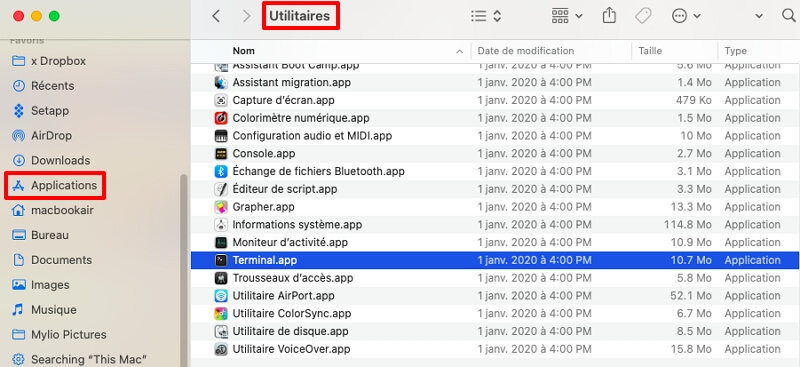Sort by Date de modification column

[526, 51]
